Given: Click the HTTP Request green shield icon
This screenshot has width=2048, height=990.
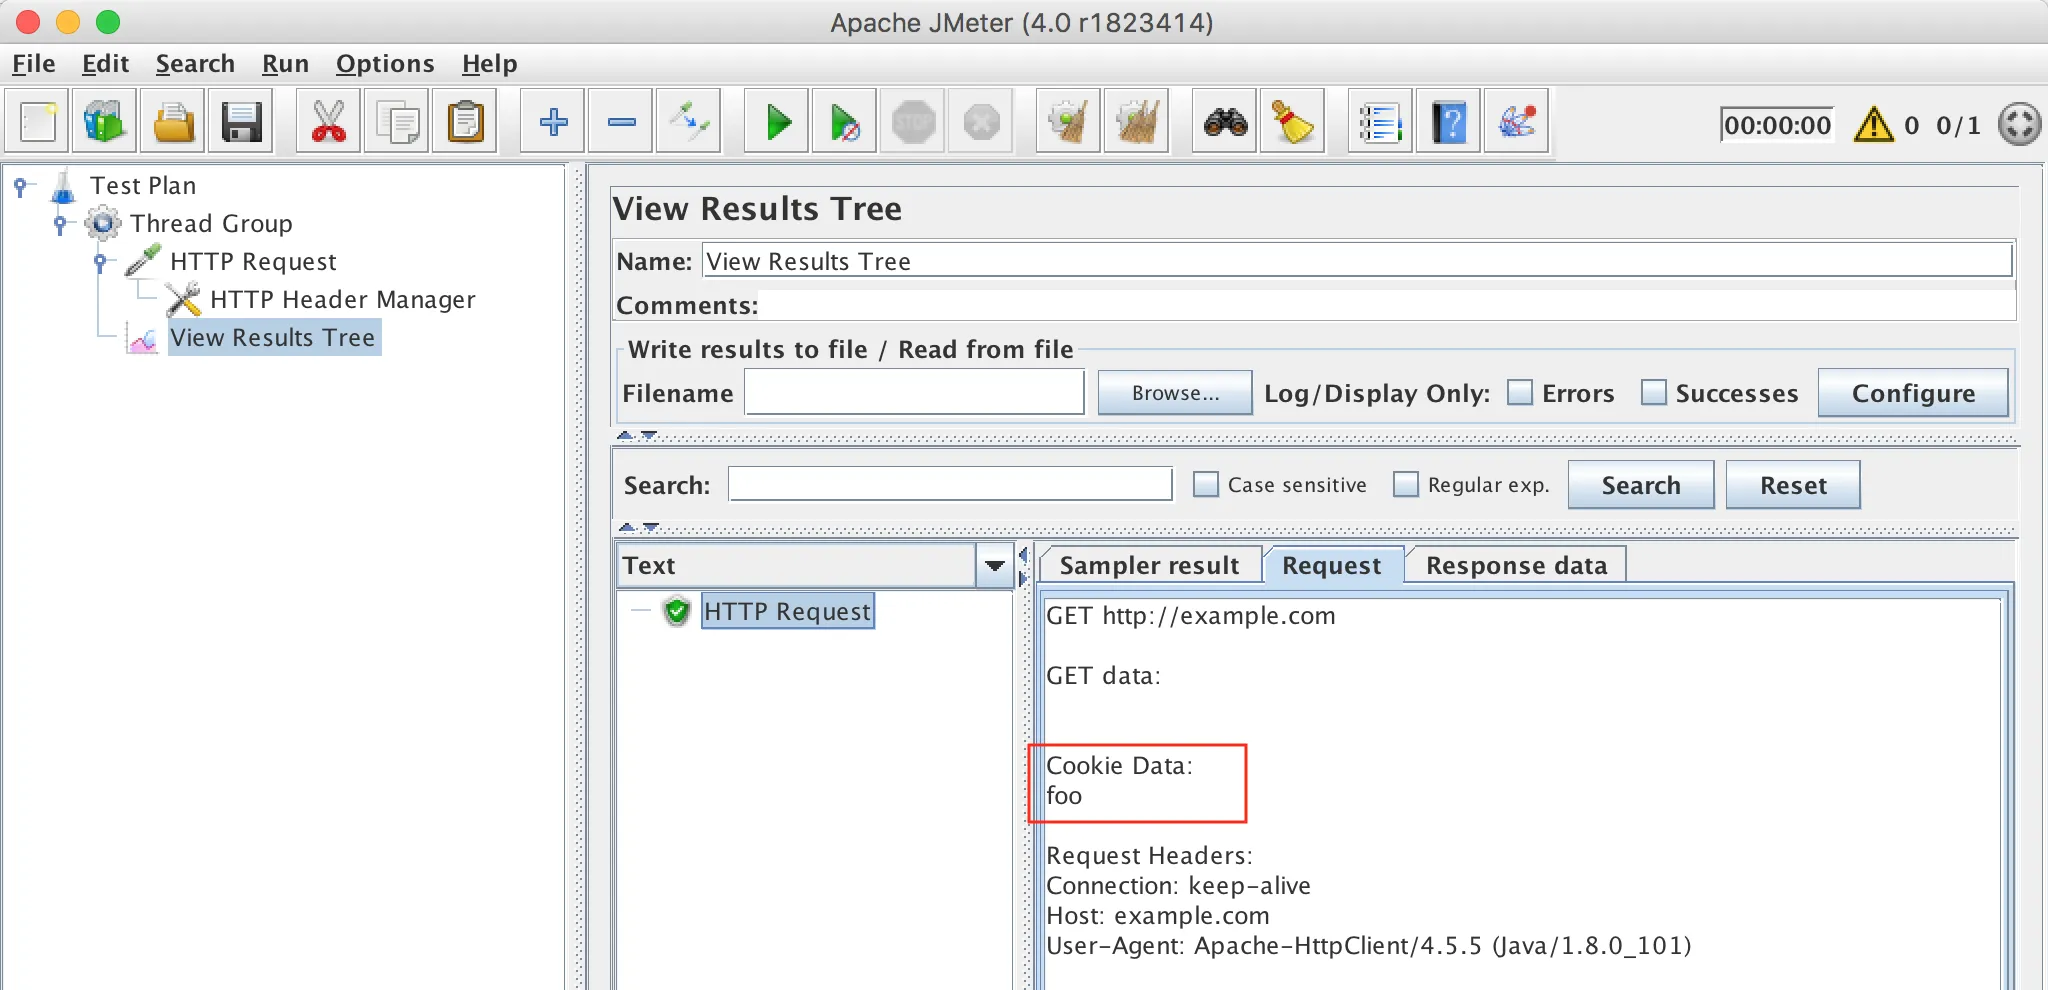Looking at the screenshot, I should point(677,611).
